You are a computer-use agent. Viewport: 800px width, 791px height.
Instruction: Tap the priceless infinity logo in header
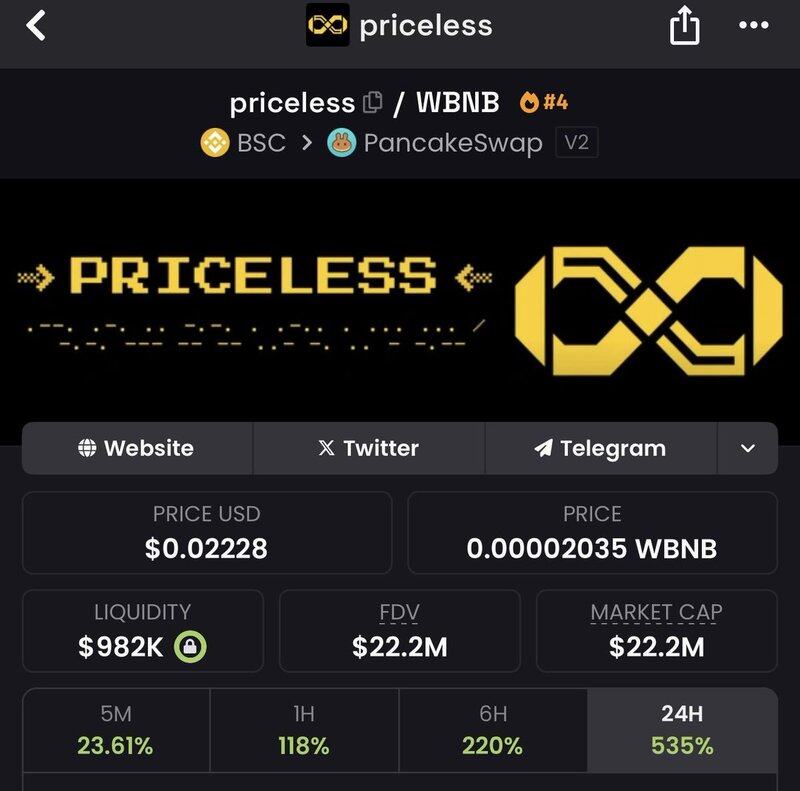click(x=328, y=26)
